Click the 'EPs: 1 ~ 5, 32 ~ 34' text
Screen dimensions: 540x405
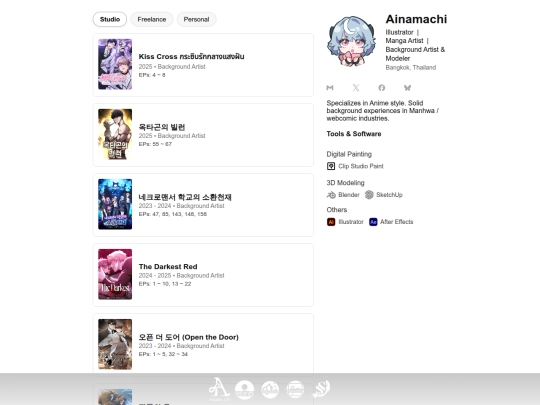[x=163, y=354]
